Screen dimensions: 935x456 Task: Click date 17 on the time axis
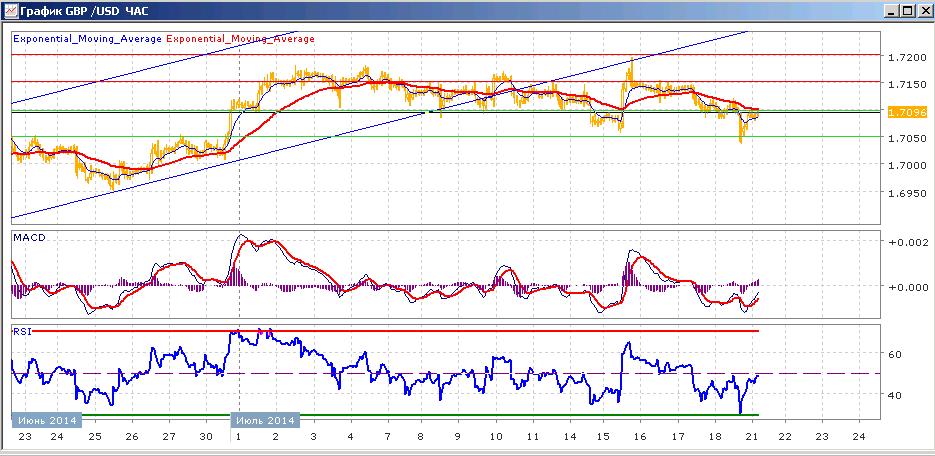(677, 436)
